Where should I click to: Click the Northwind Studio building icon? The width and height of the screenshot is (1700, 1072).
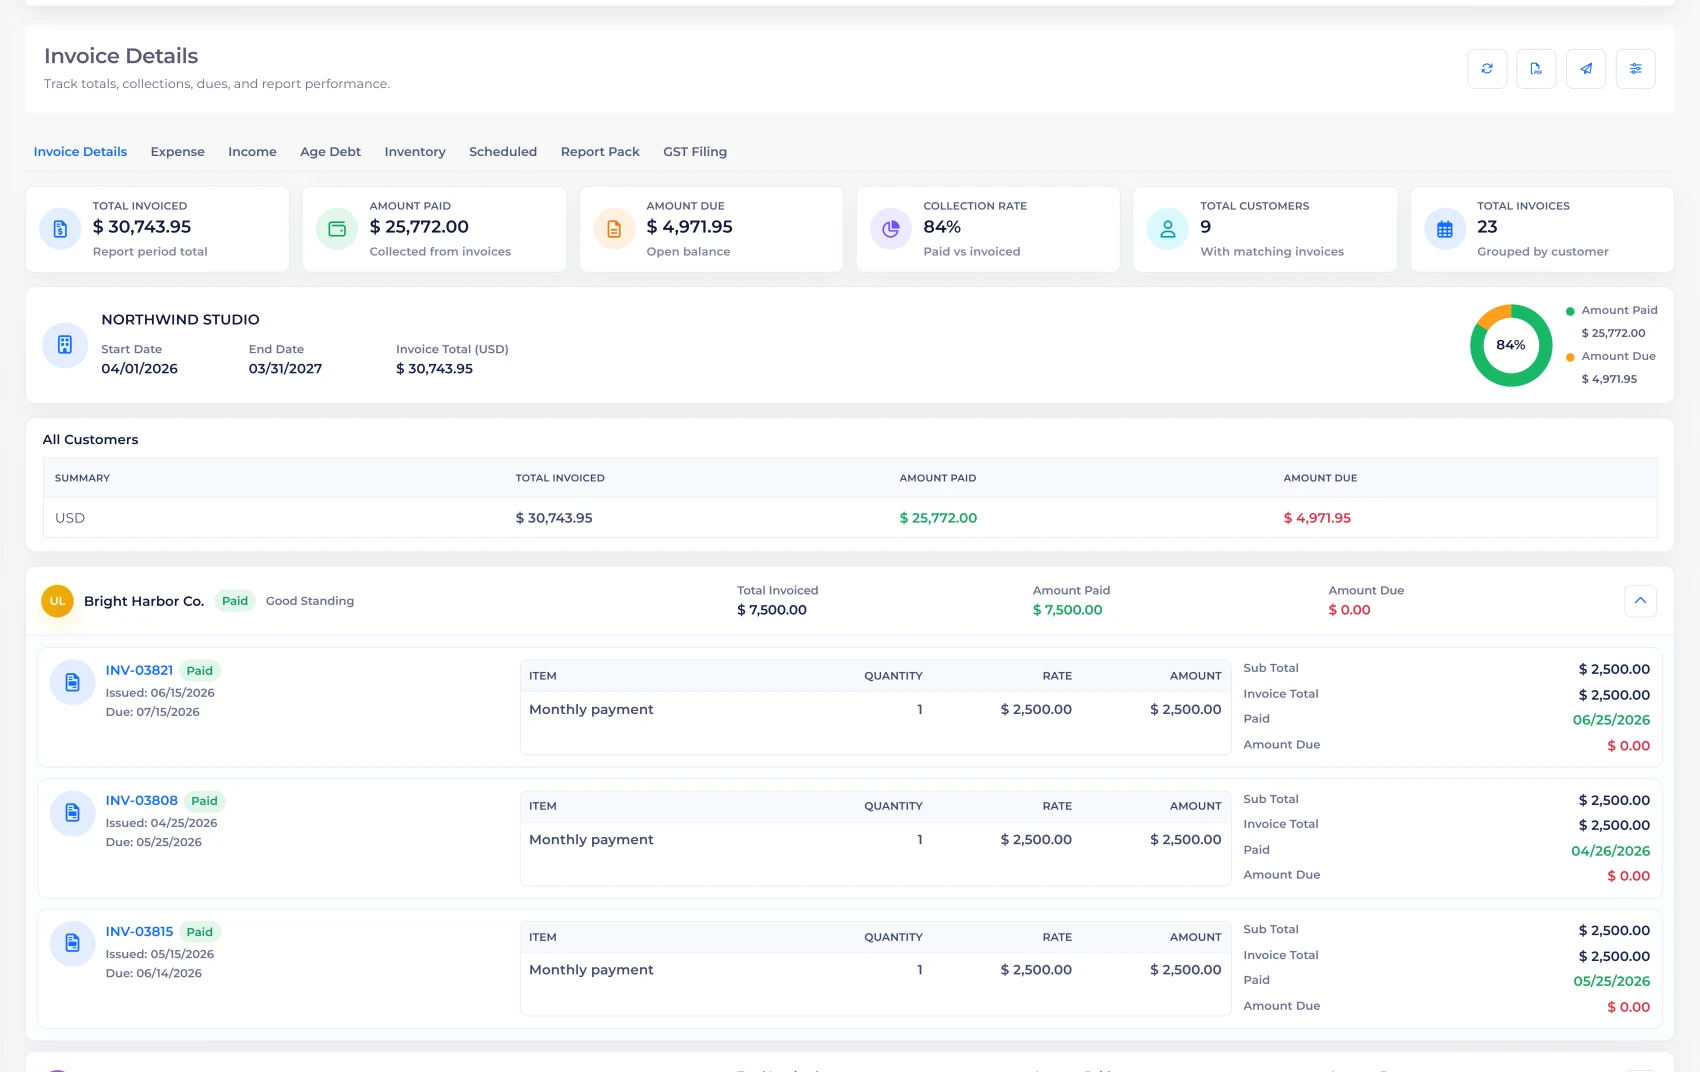coord(65,345)
